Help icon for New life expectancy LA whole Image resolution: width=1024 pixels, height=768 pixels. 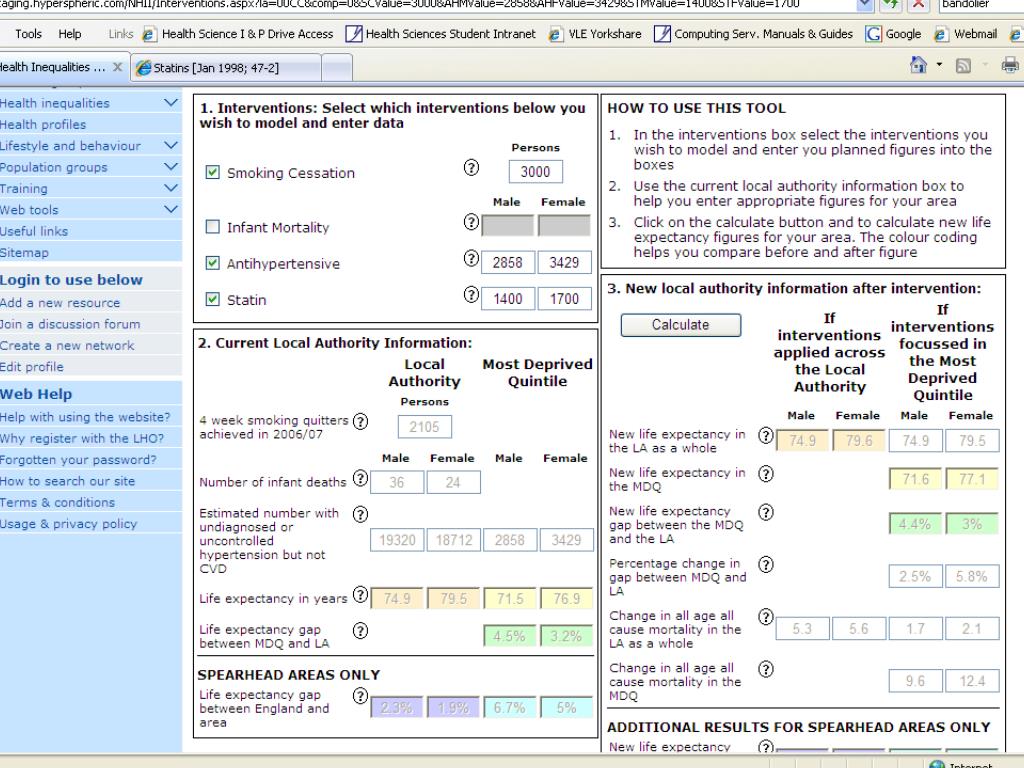[x=766, y=436]
